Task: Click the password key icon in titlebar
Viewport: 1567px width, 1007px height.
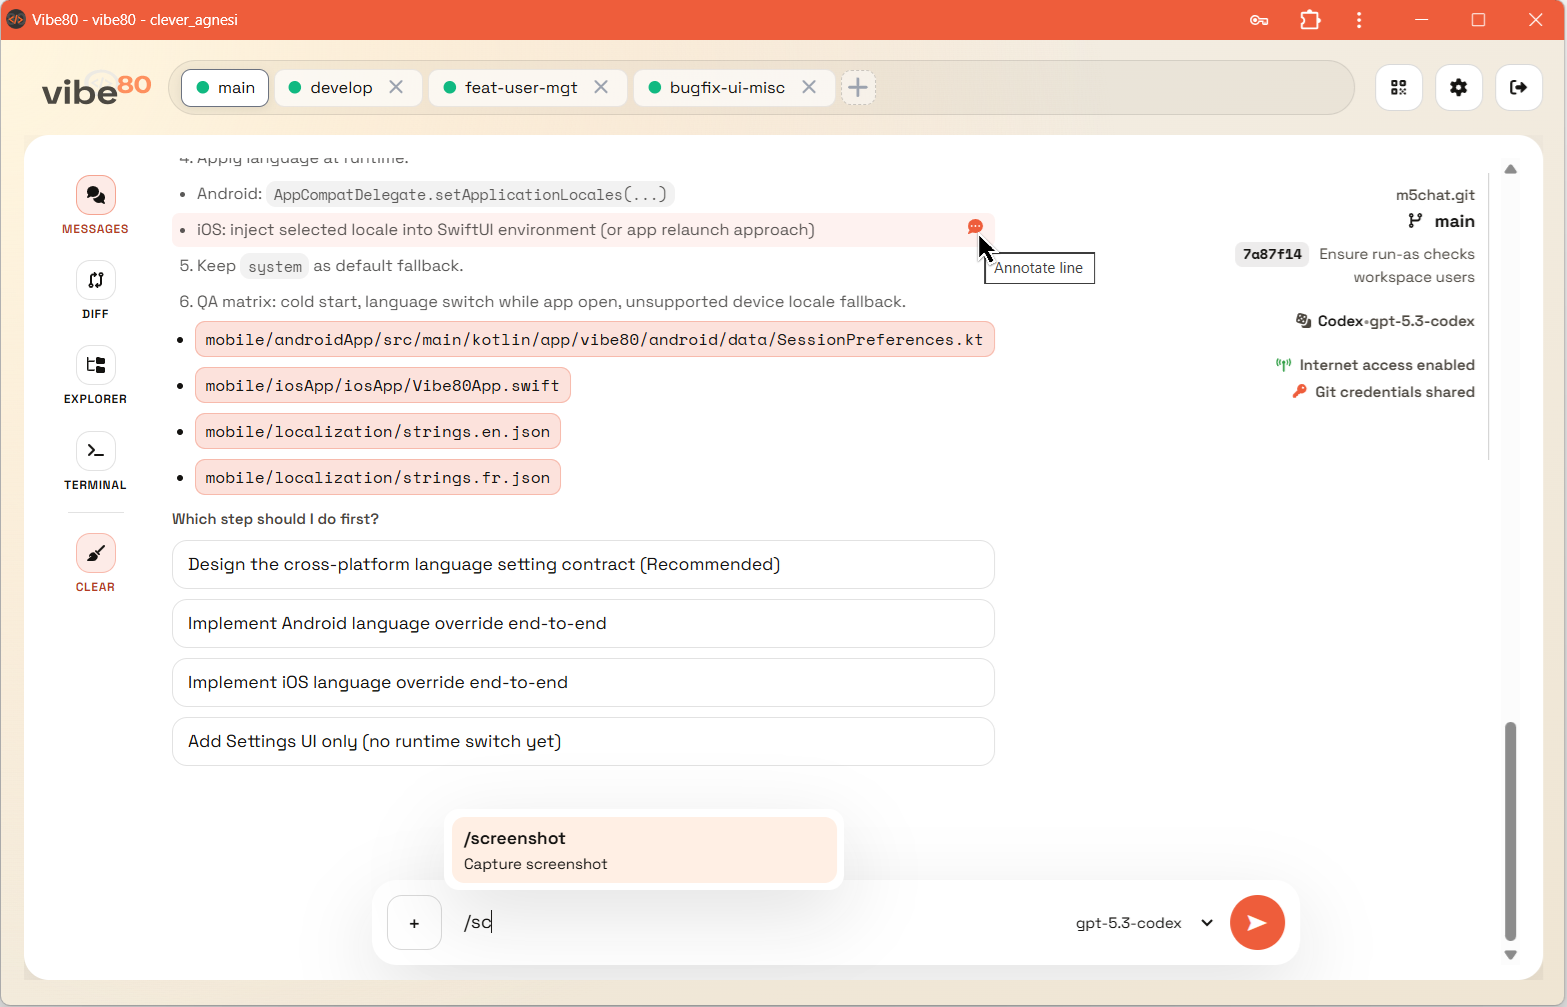Action: [1259, 20]
